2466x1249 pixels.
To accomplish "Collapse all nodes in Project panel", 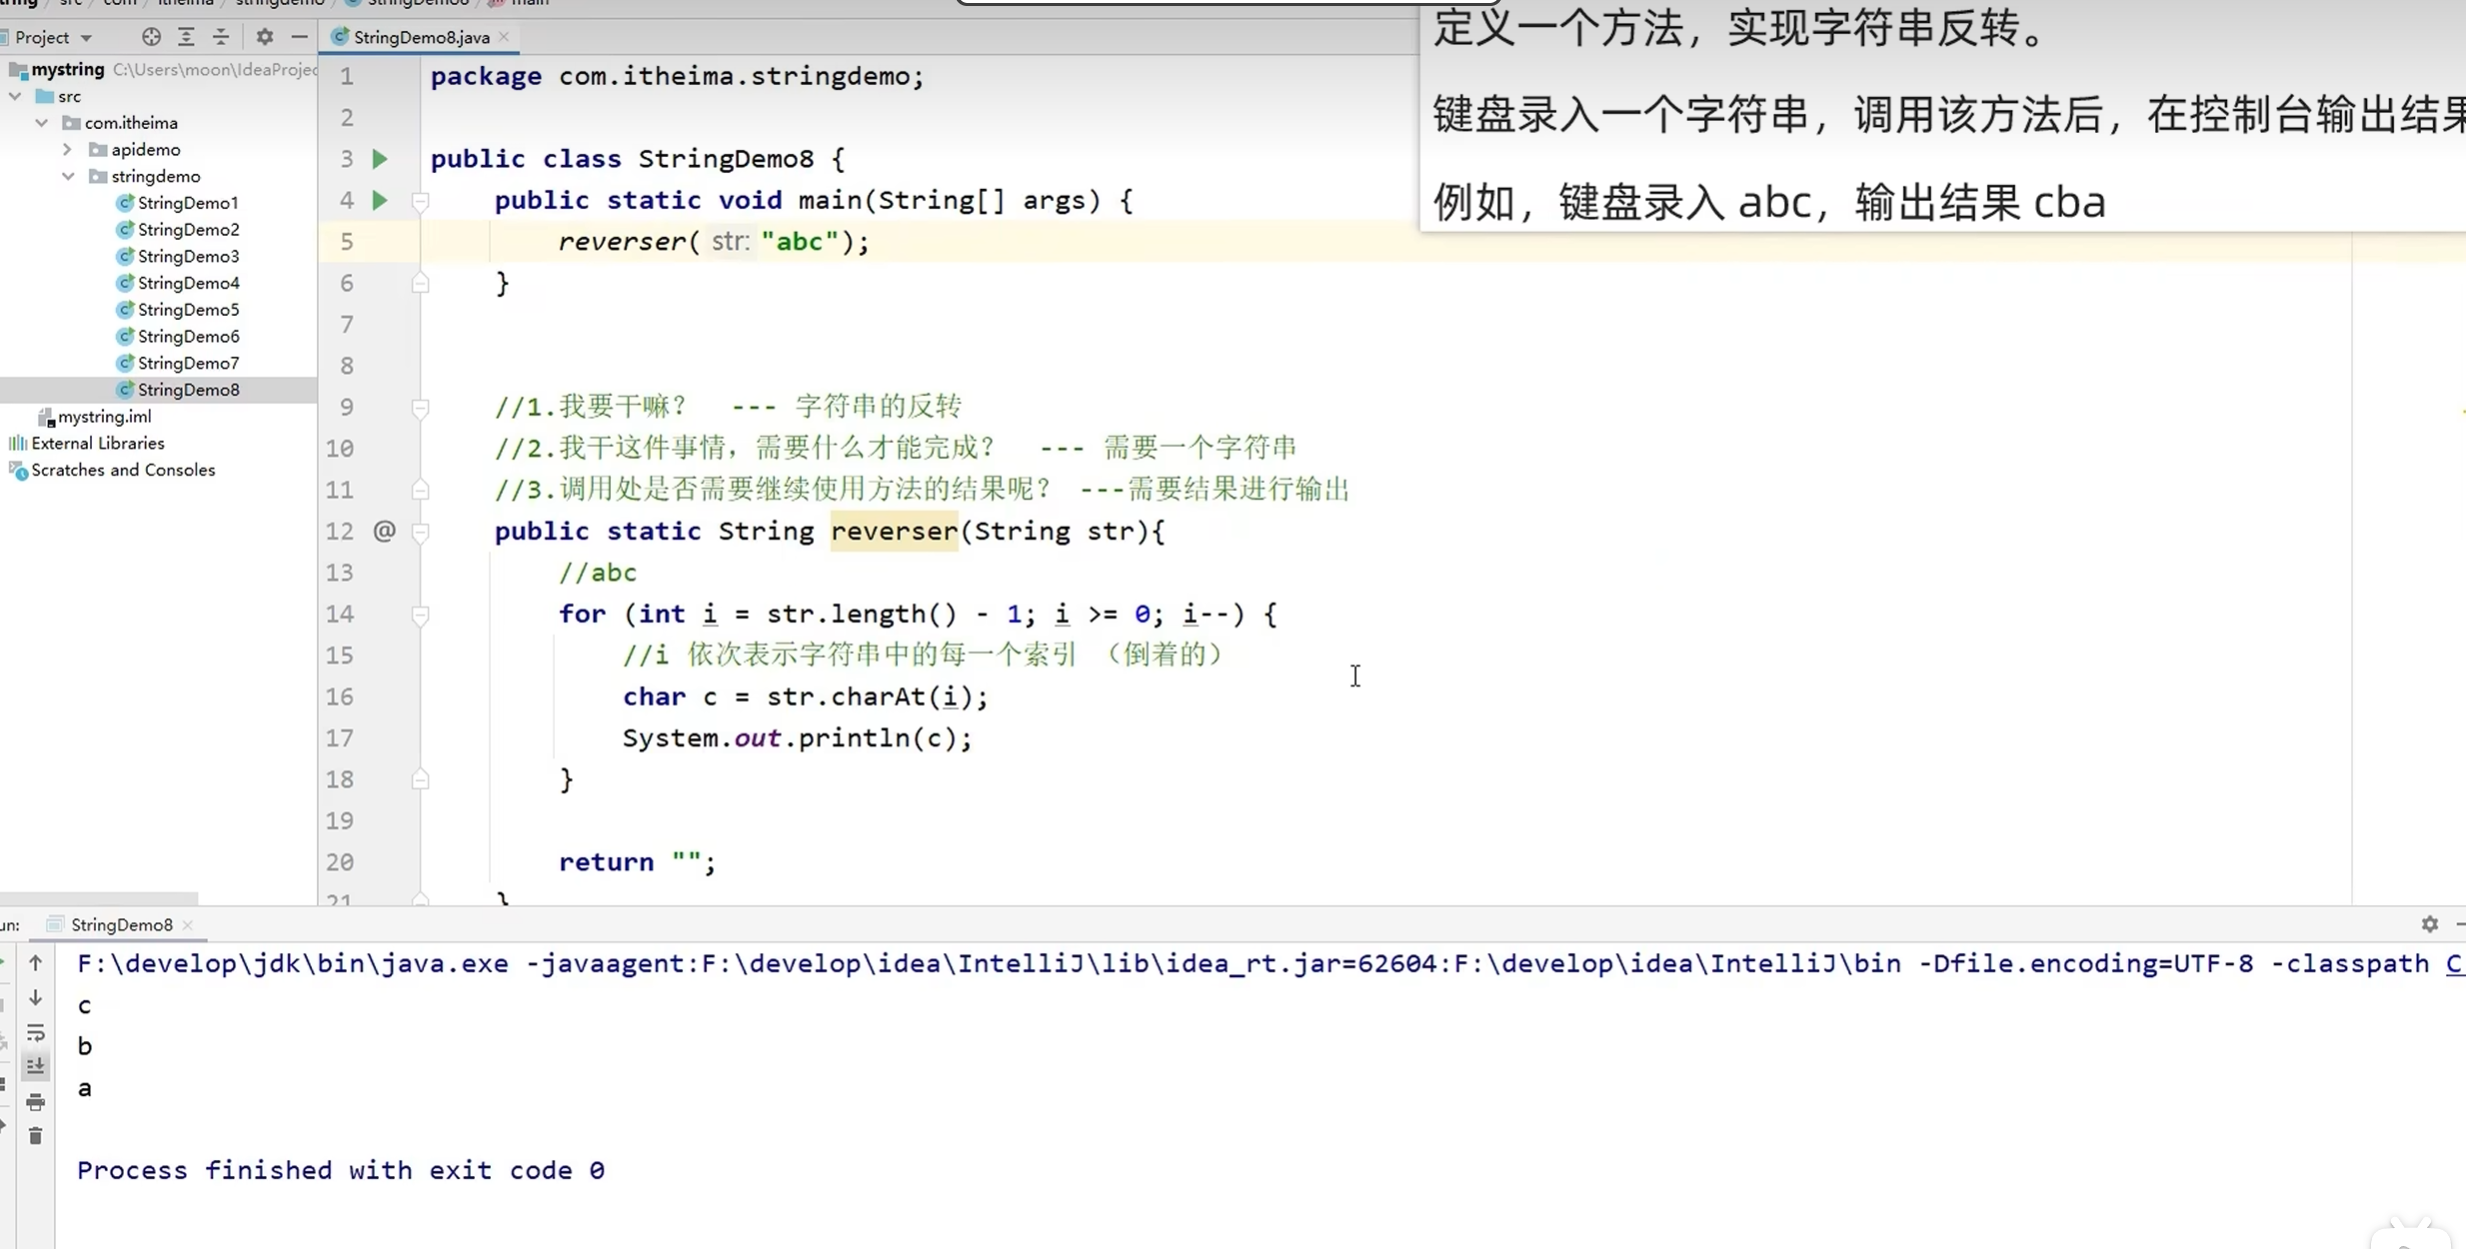I will click(221, 37).
